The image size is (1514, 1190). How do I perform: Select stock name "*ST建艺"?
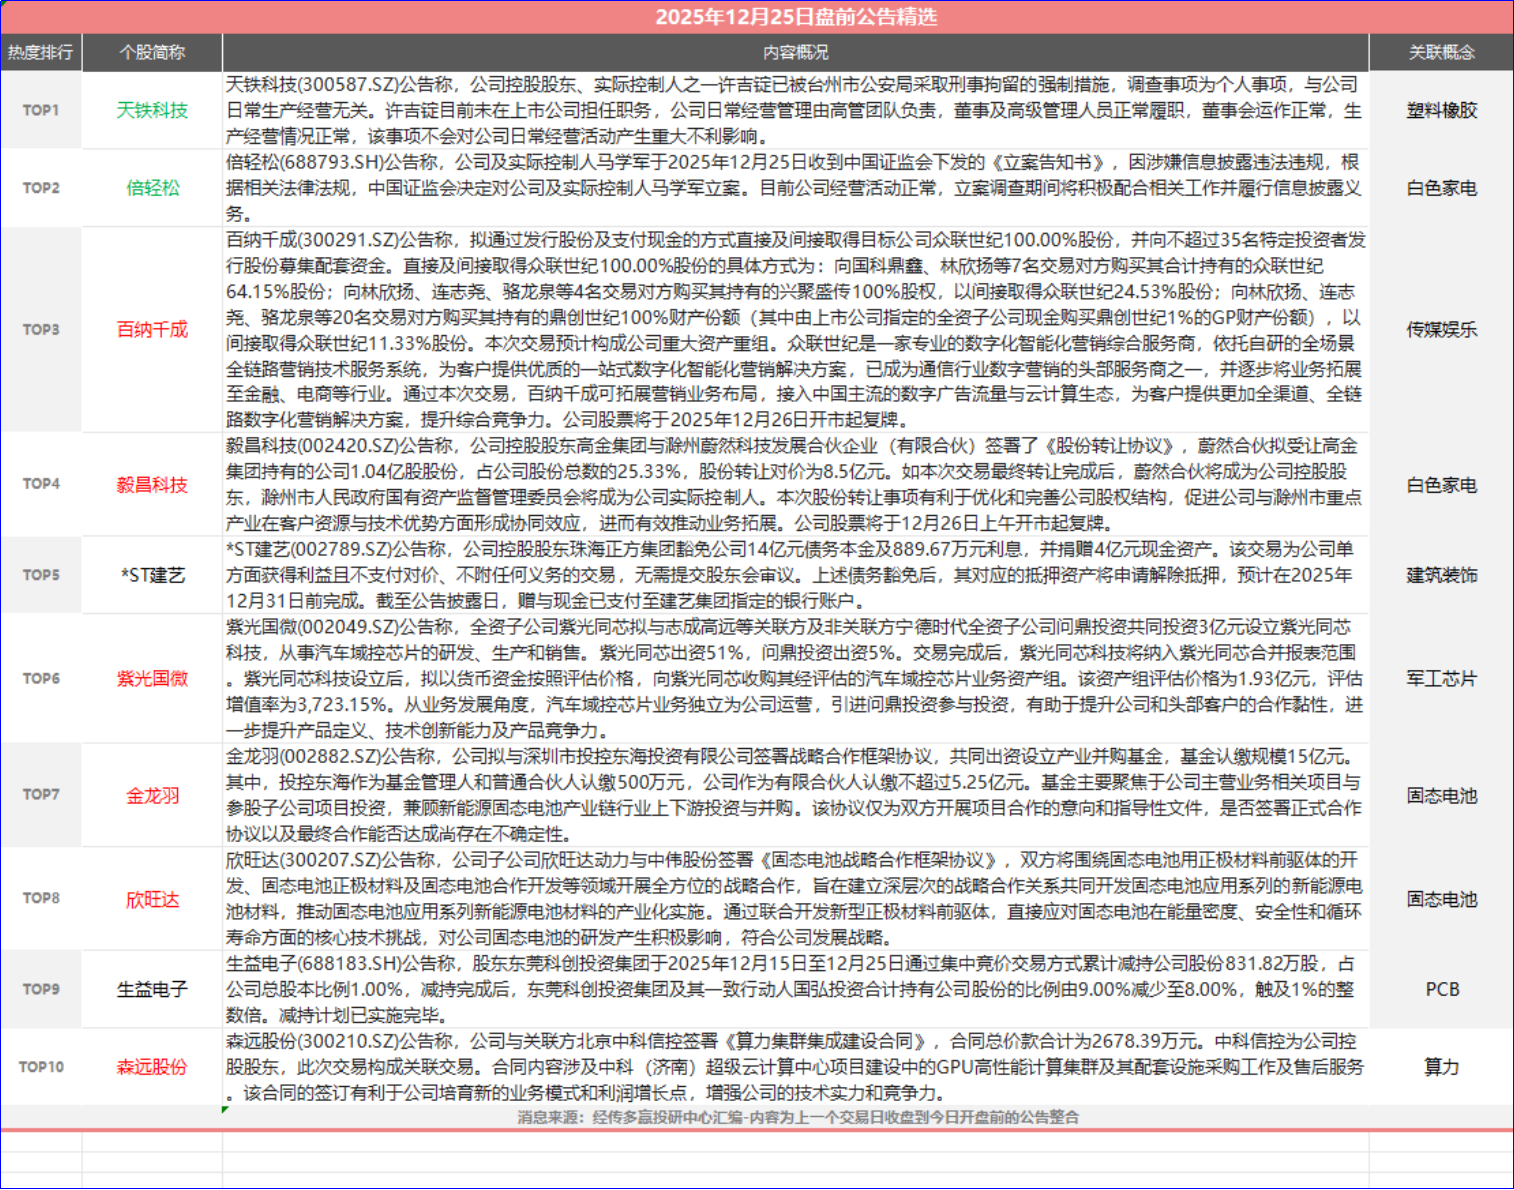[x=152, y=575]
